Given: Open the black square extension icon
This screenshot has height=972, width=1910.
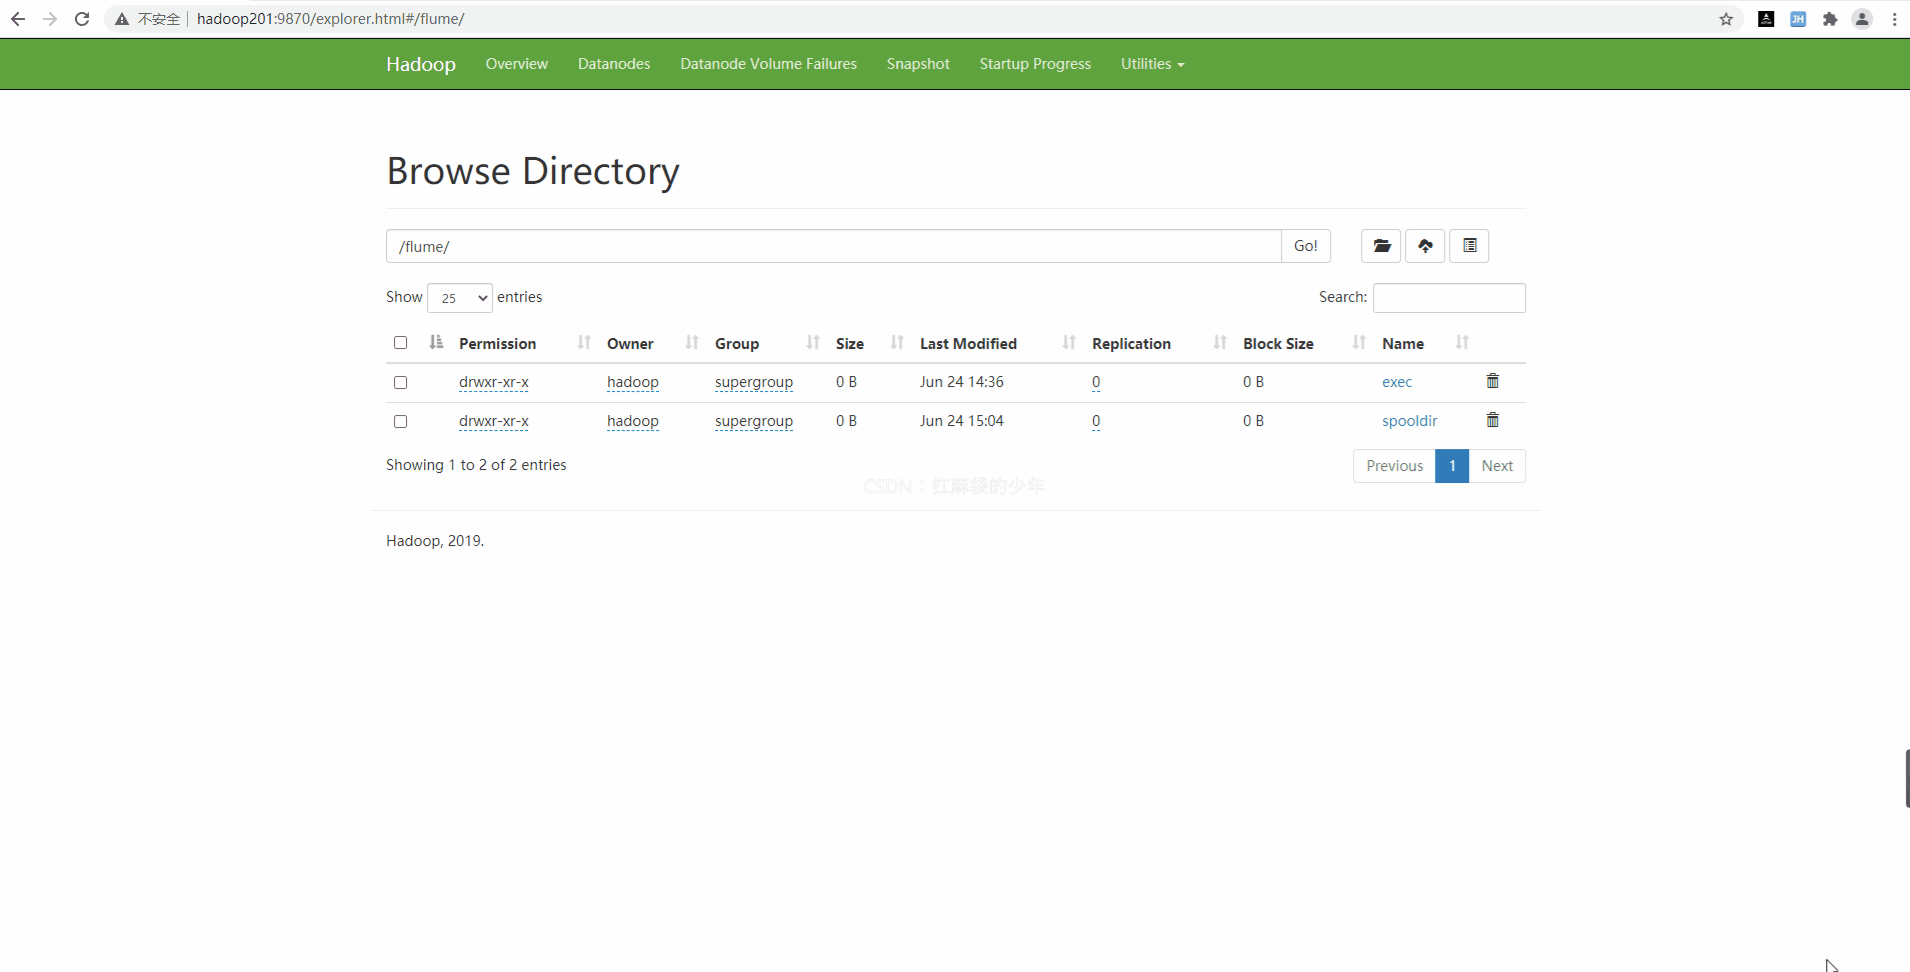Looking at the screenshot, I should tap(1766, 19).
